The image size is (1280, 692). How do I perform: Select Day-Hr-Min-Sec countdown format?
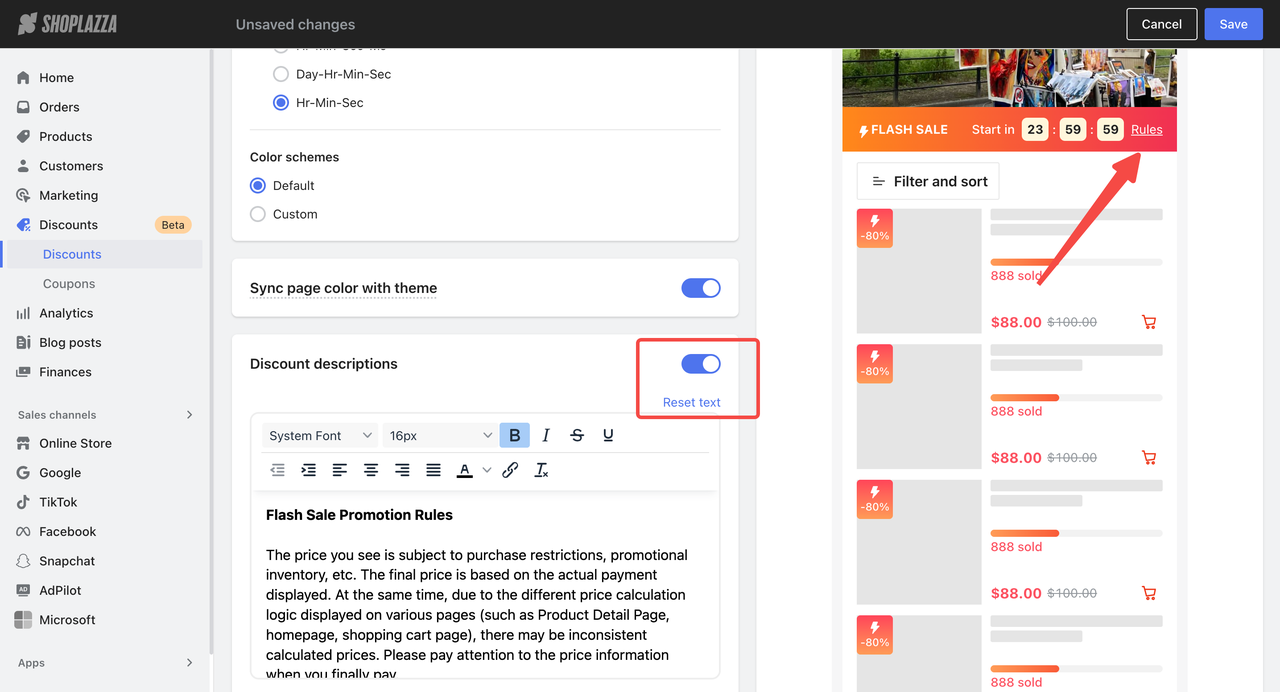point(281,74)
